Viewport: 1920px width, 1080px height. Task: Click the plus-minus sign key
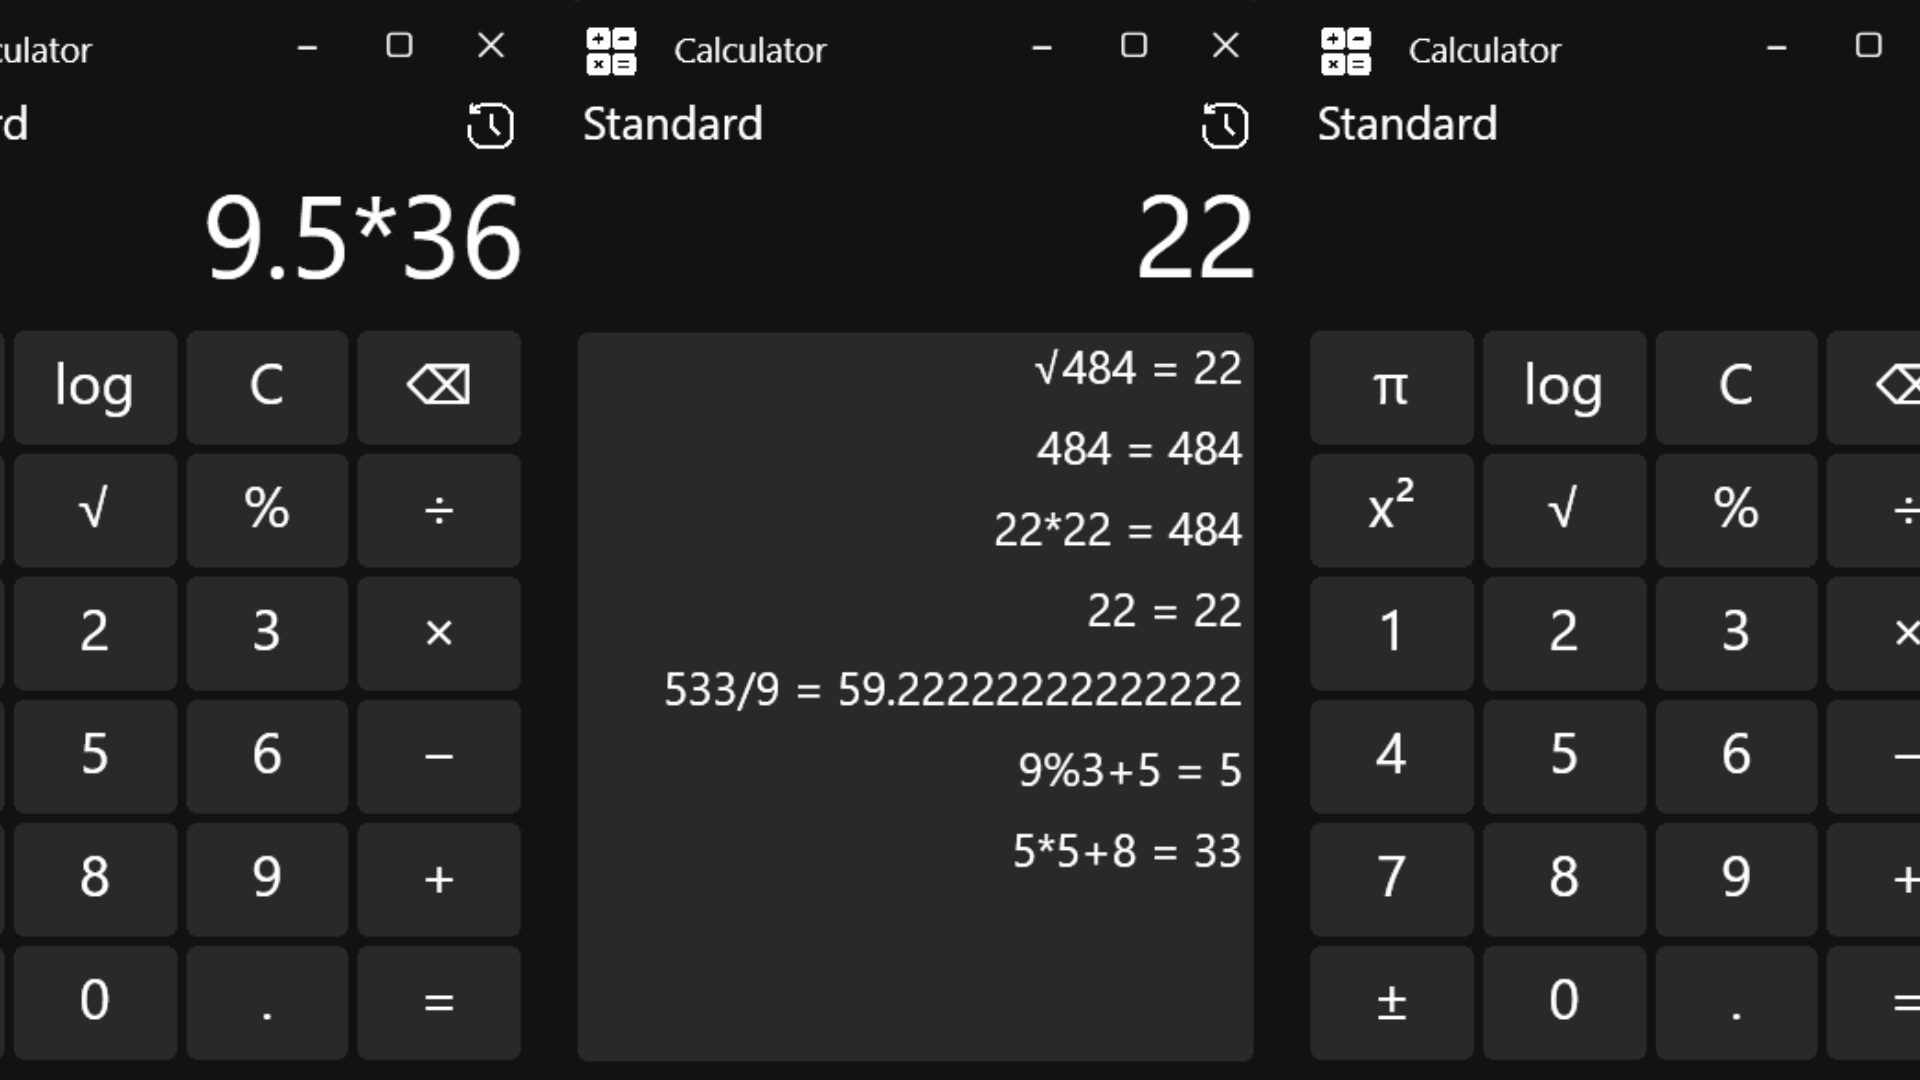tap(1391, 1002)
